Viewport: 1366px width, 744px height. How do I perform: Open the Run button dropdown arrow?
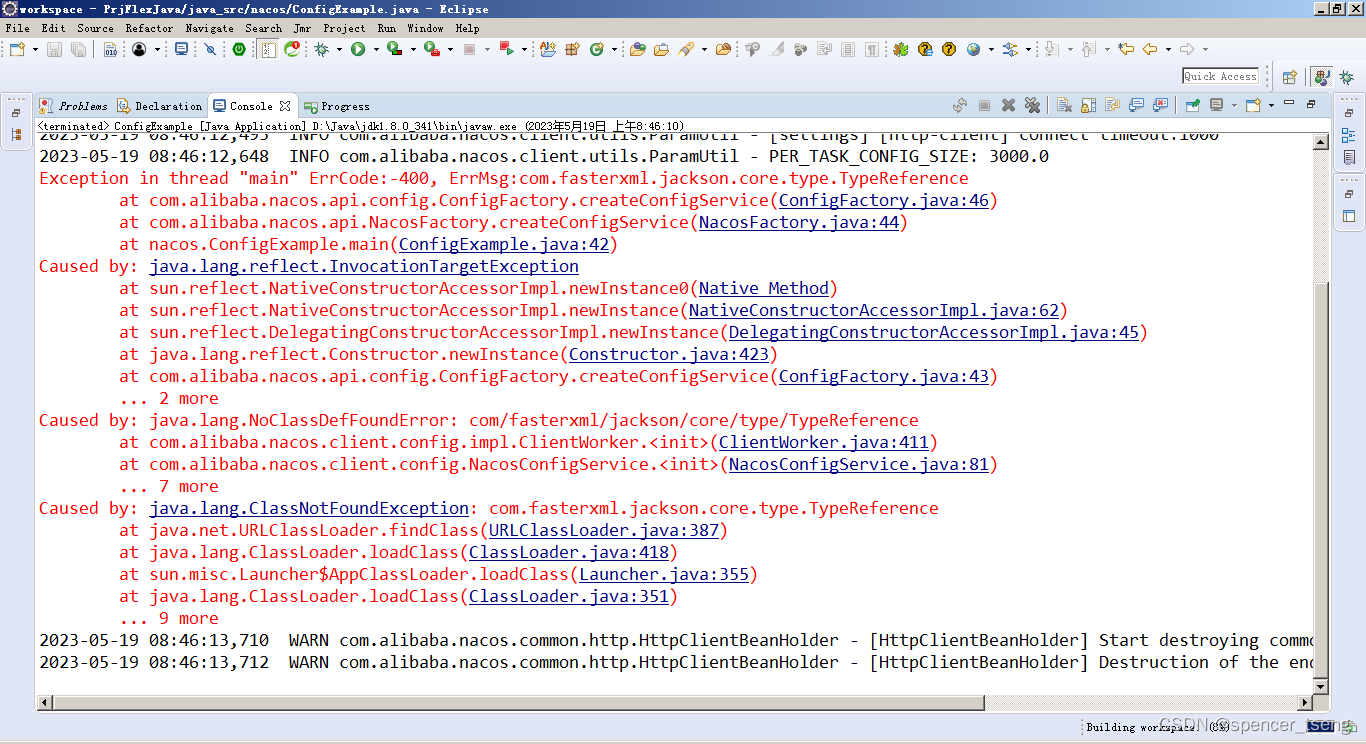click(x=376, y=49)
